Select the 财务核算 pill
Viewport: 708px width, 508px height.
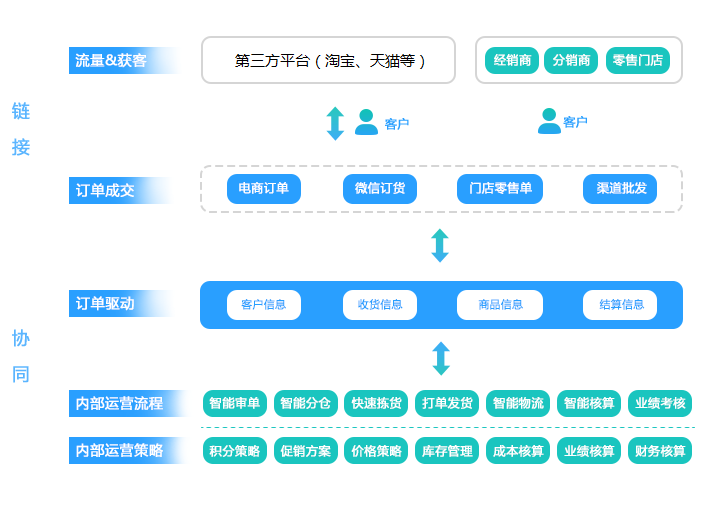(x=660, y=450)
